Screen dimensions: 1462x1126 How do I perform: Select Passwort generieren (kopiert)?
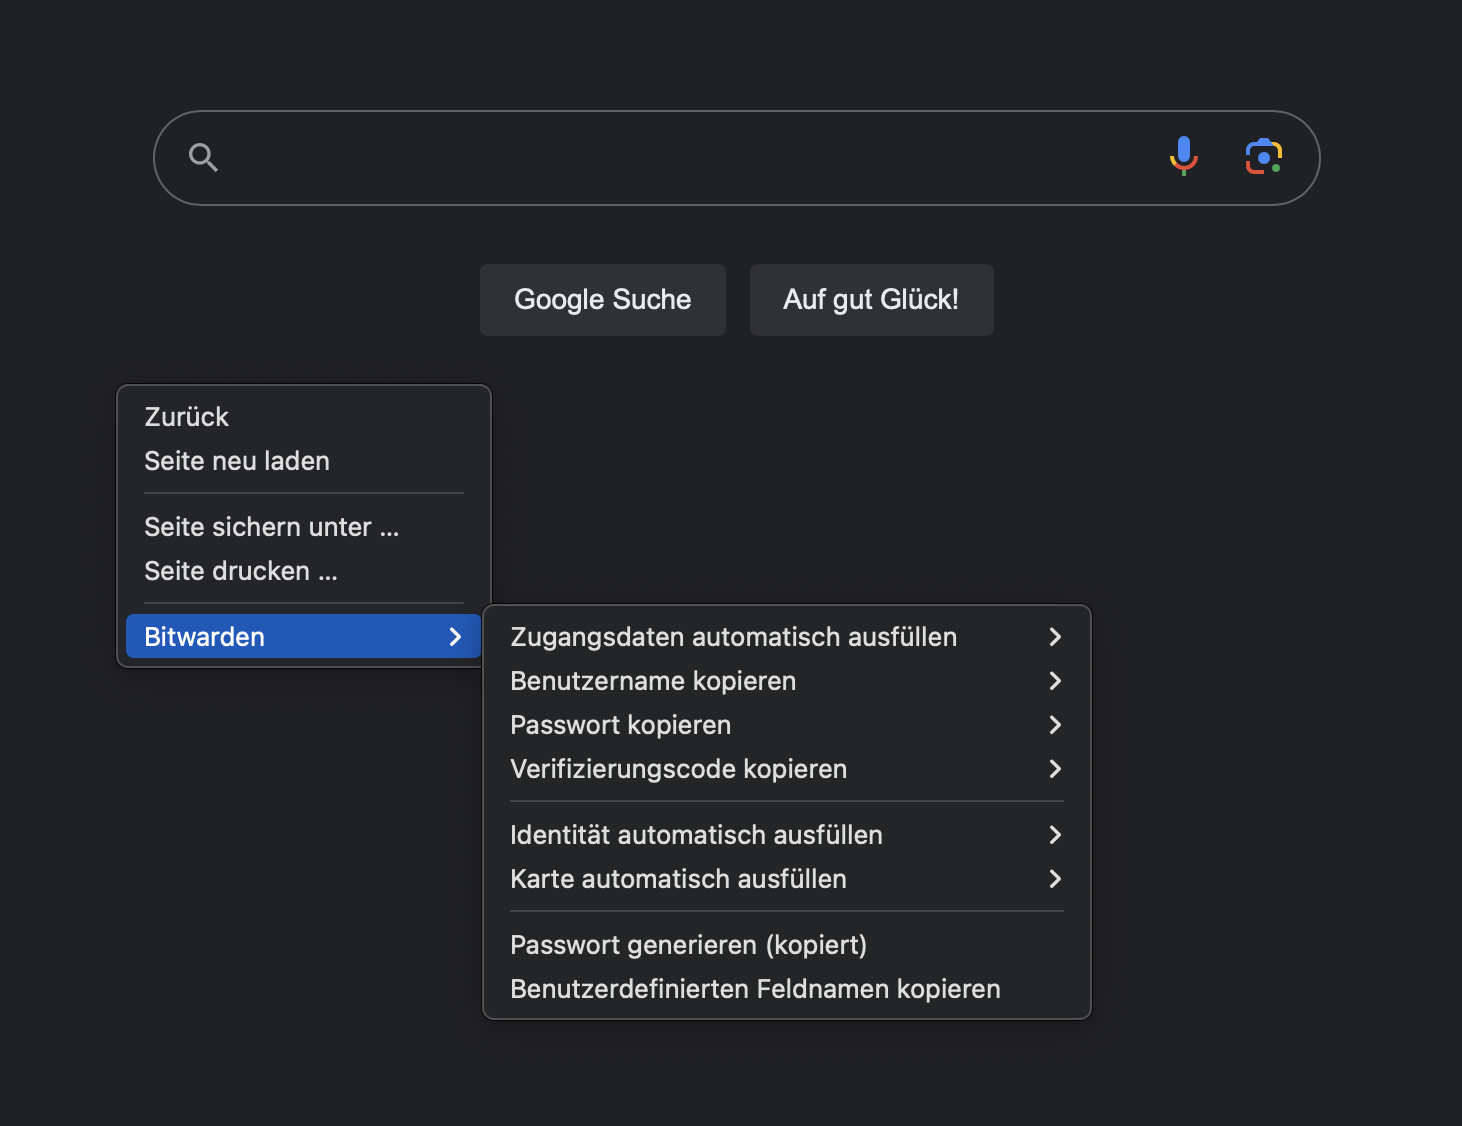point(787,945)
